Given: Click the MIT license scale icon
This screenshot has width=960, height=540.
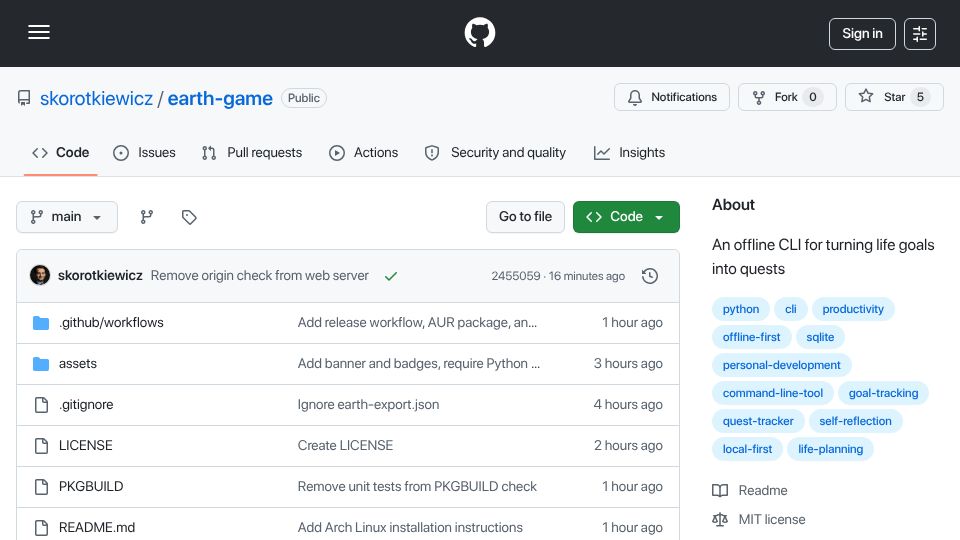Looking at the screenshot, I should click(x=720, y=519).
